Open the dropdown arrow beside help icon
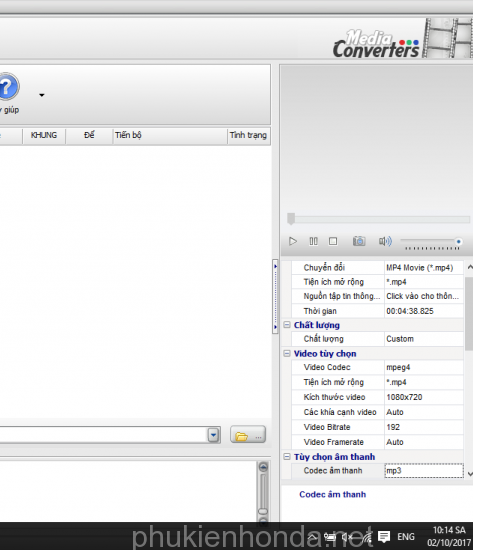This screenshot has height=559, width=484. point(42,95)
